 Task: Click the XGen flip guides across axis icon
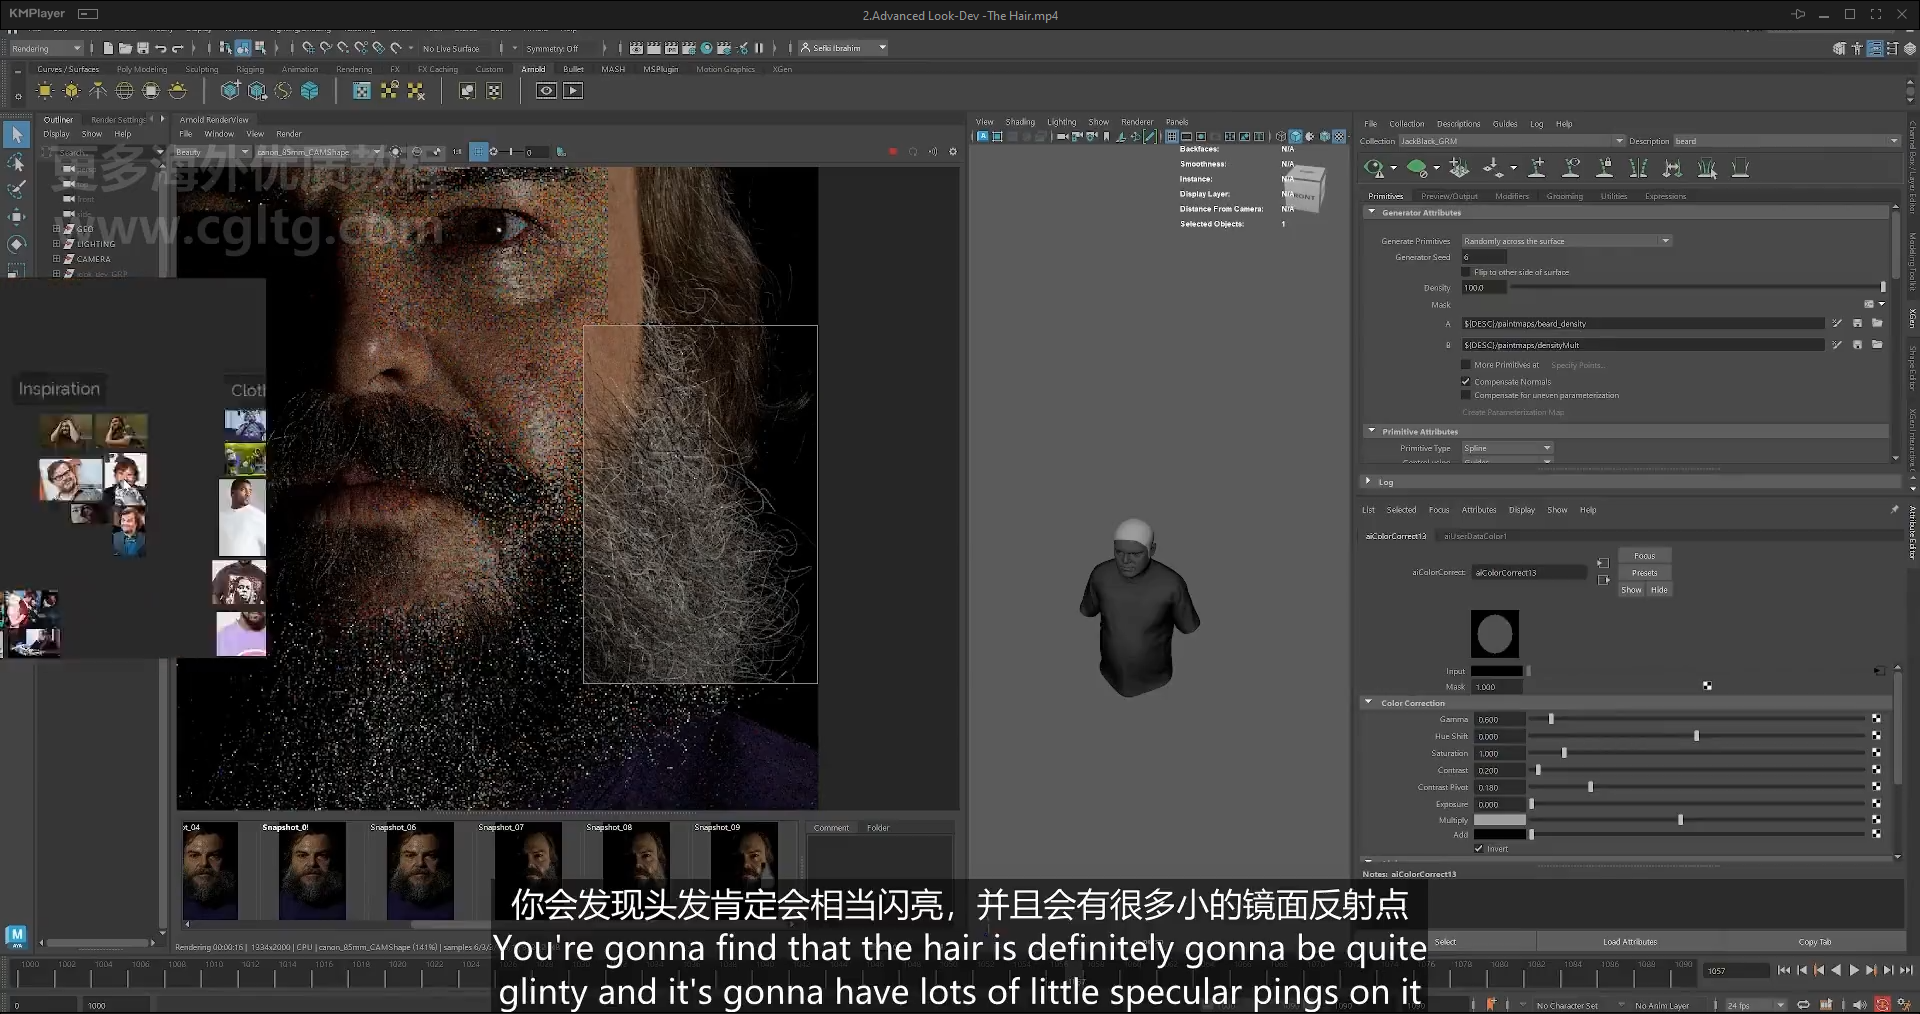[1639, 168]
